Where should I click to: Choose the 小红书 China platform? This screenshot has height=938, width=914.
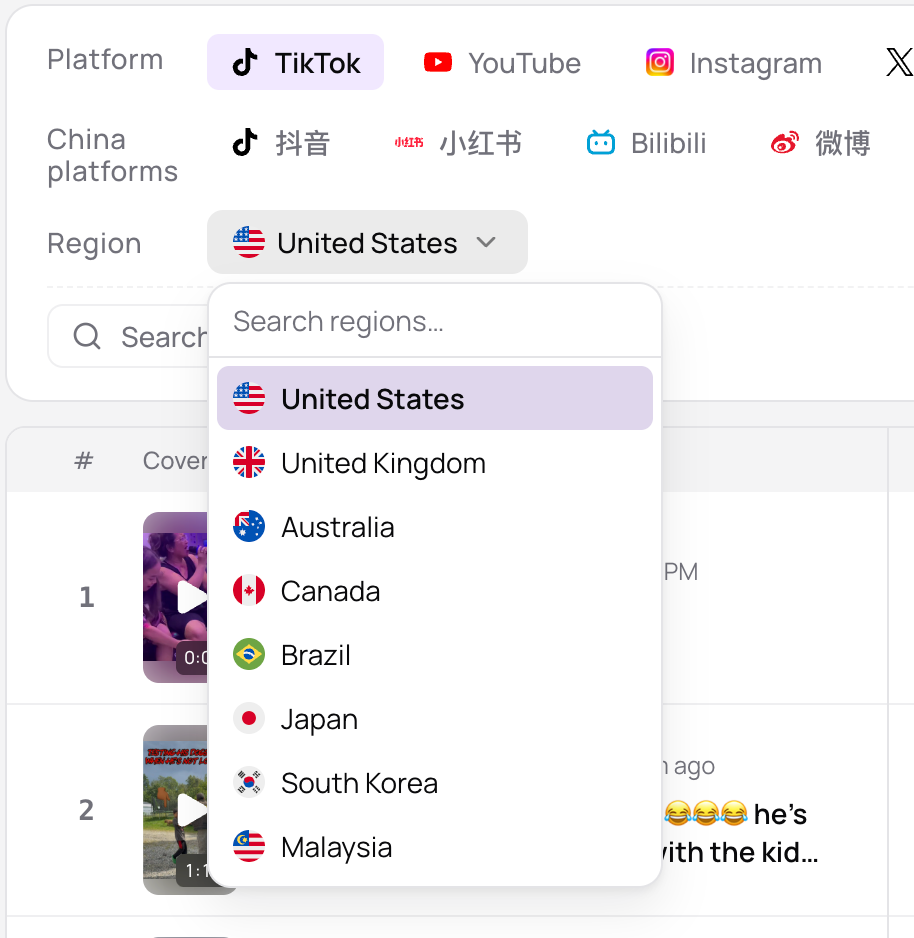458,143
